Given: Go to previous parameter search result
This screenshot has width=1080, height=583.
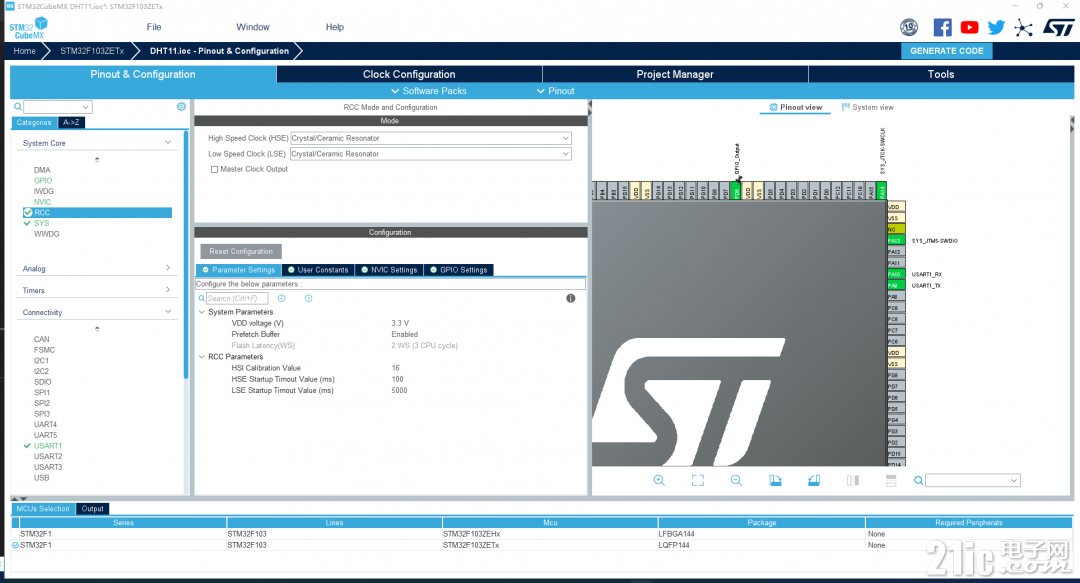Looking at the screenshot, I should coord(282,298).
